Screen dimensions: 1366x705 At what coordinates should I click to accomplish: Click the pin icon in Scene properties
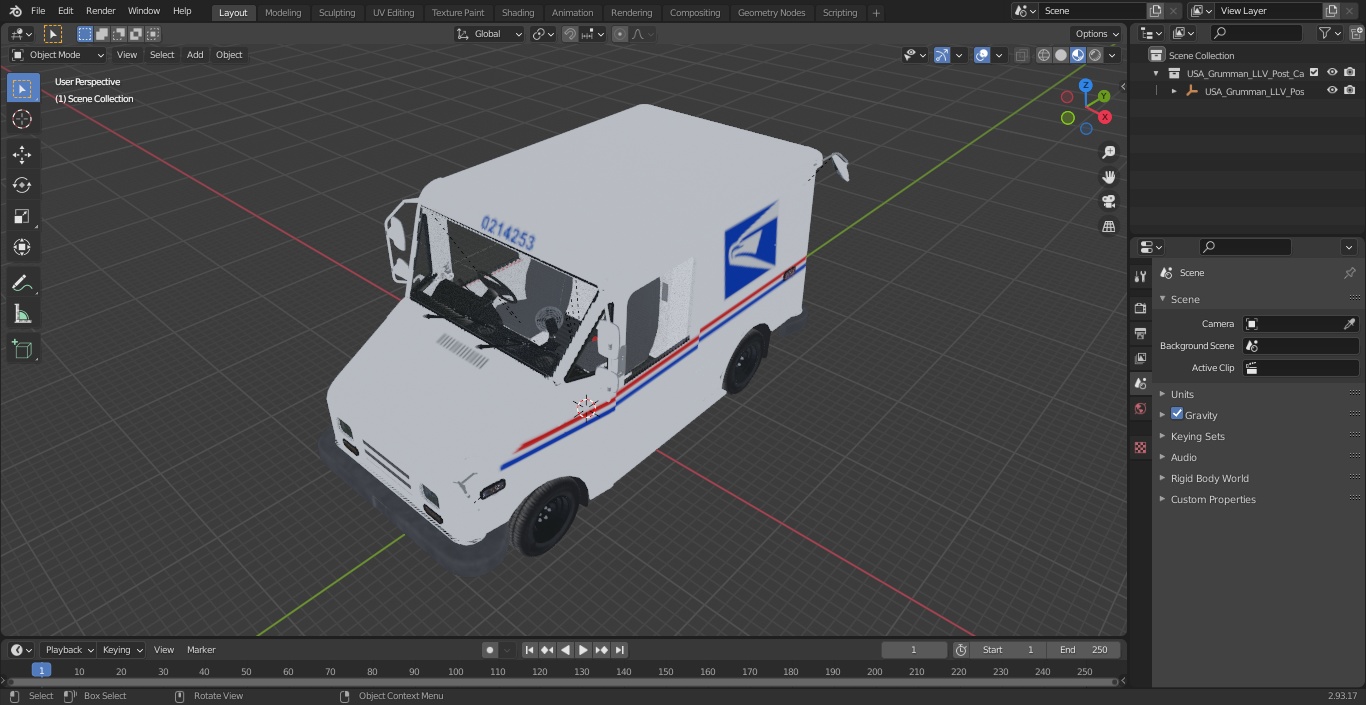tap(1349, 273)
